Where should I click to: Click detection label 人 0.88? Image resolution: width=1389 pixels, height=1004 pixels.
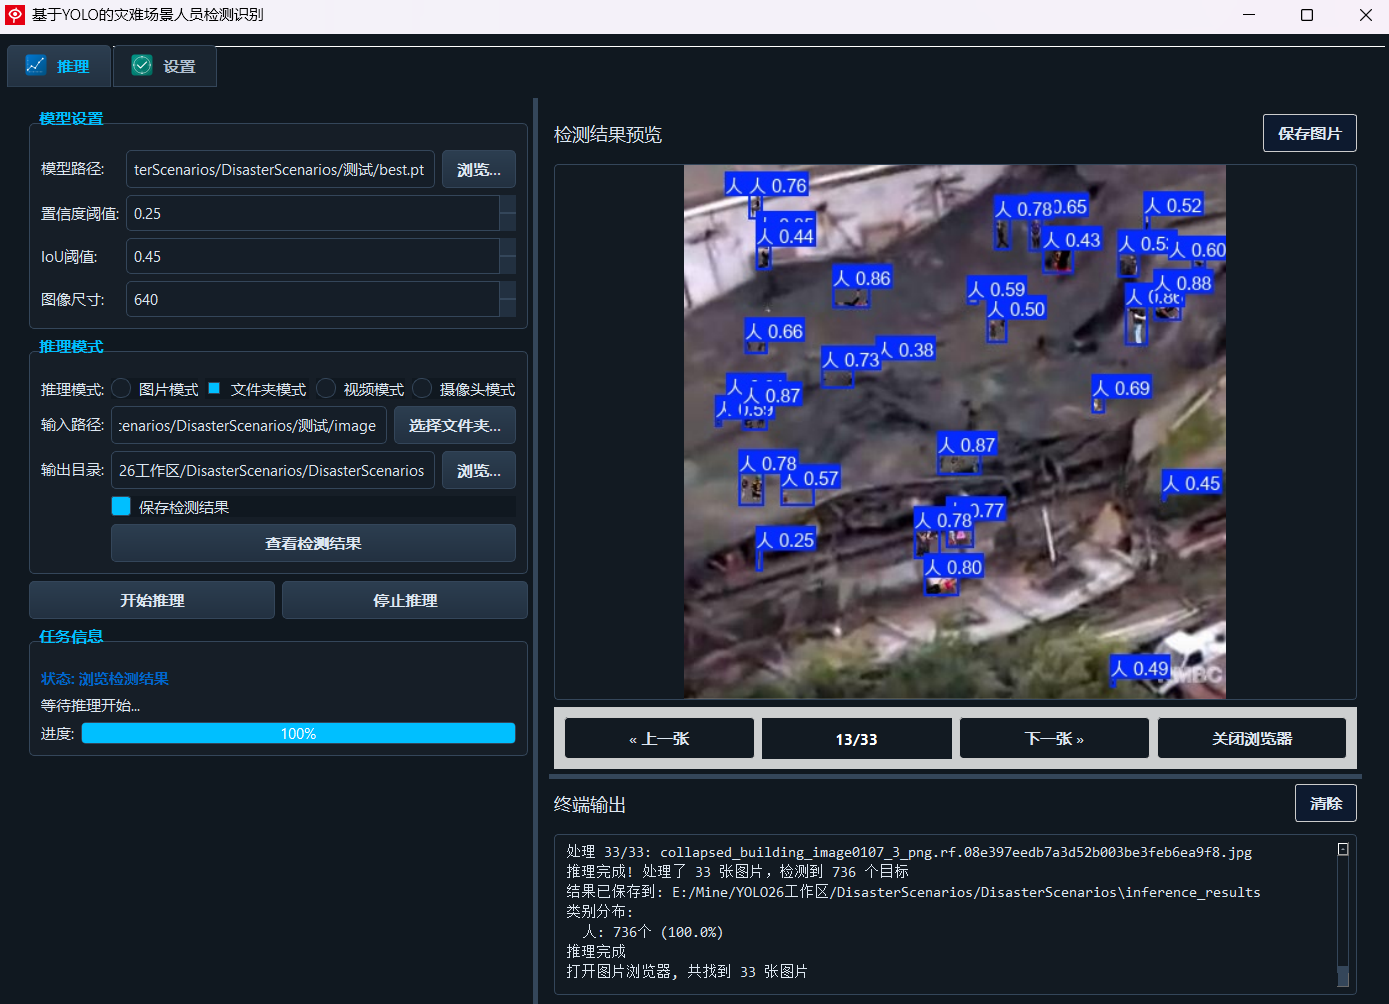(x=1183, y=283)
